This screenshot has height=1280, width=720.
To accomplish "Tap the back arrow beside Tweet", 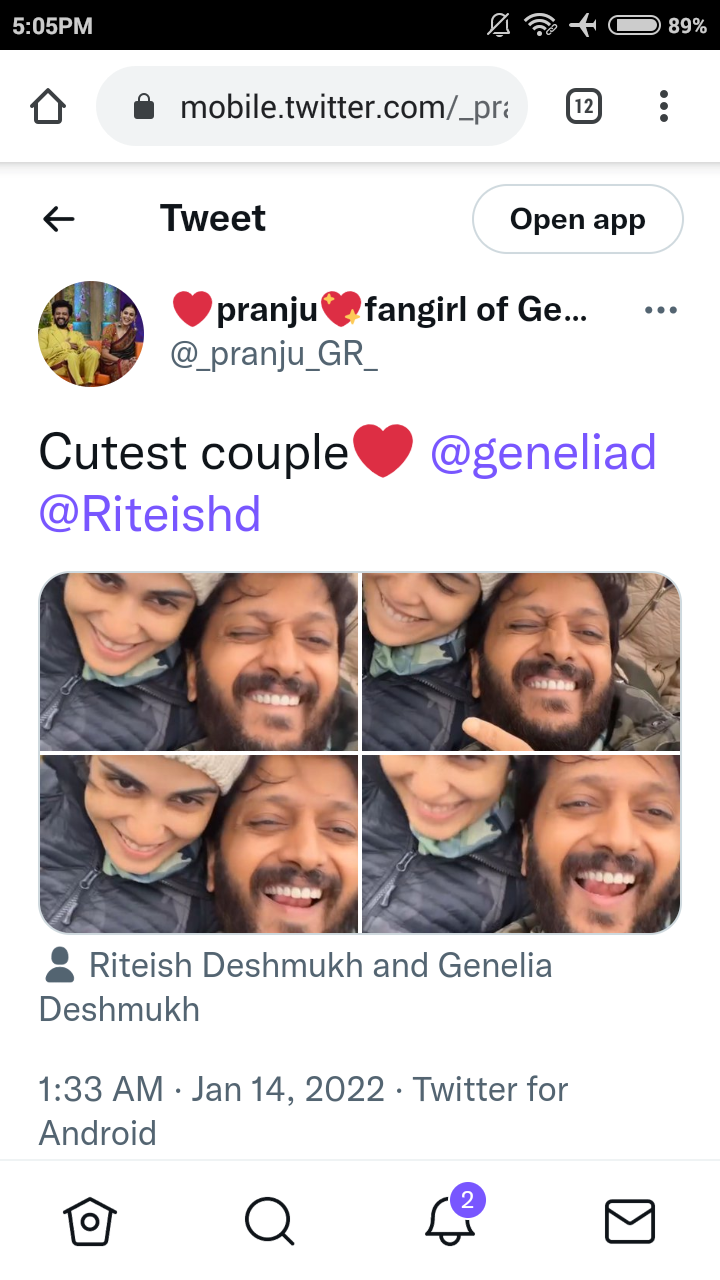I will pos(59,219).
